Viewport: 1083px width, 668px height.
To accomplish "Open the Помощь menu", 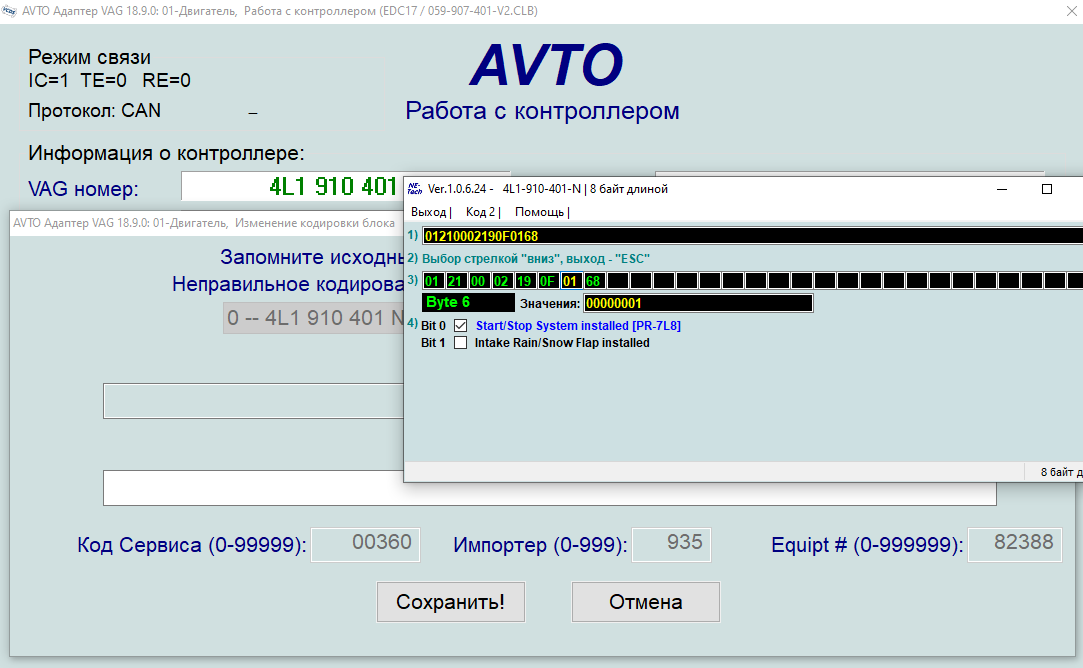I will pyautogui.click(x=539, y=212).
